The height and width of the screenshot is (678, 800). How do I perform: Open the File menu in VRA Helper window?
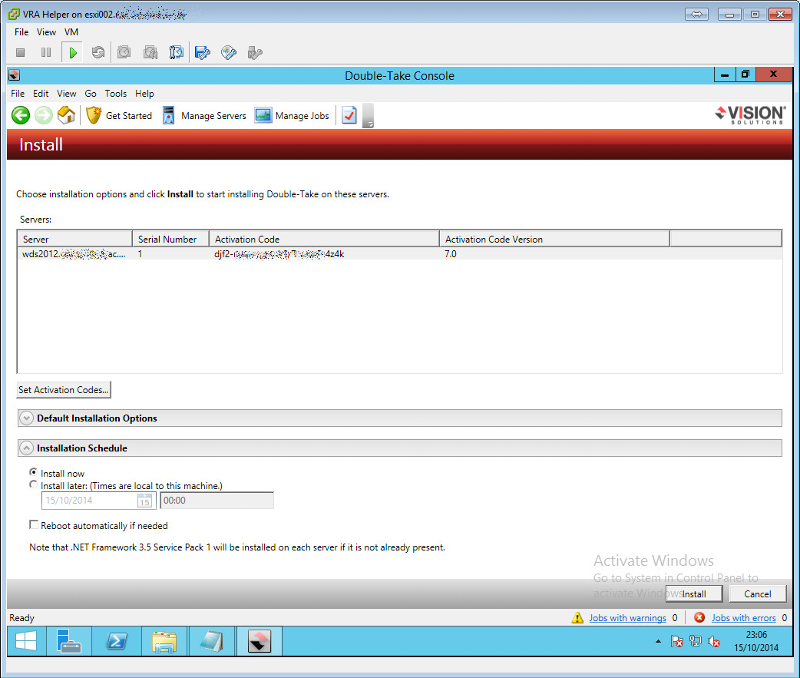click(21, 32)
